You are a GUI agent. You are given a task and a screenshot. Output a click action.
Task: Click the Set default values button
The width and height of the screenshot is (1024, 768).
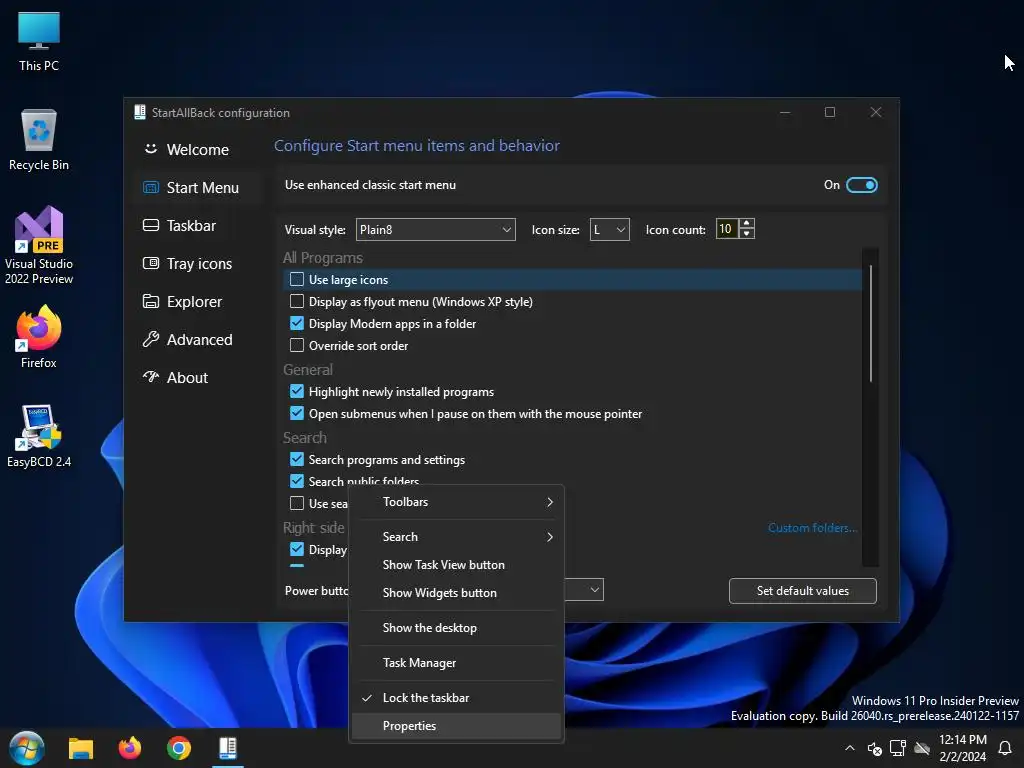pyautogui.click(x=803, y=591)
